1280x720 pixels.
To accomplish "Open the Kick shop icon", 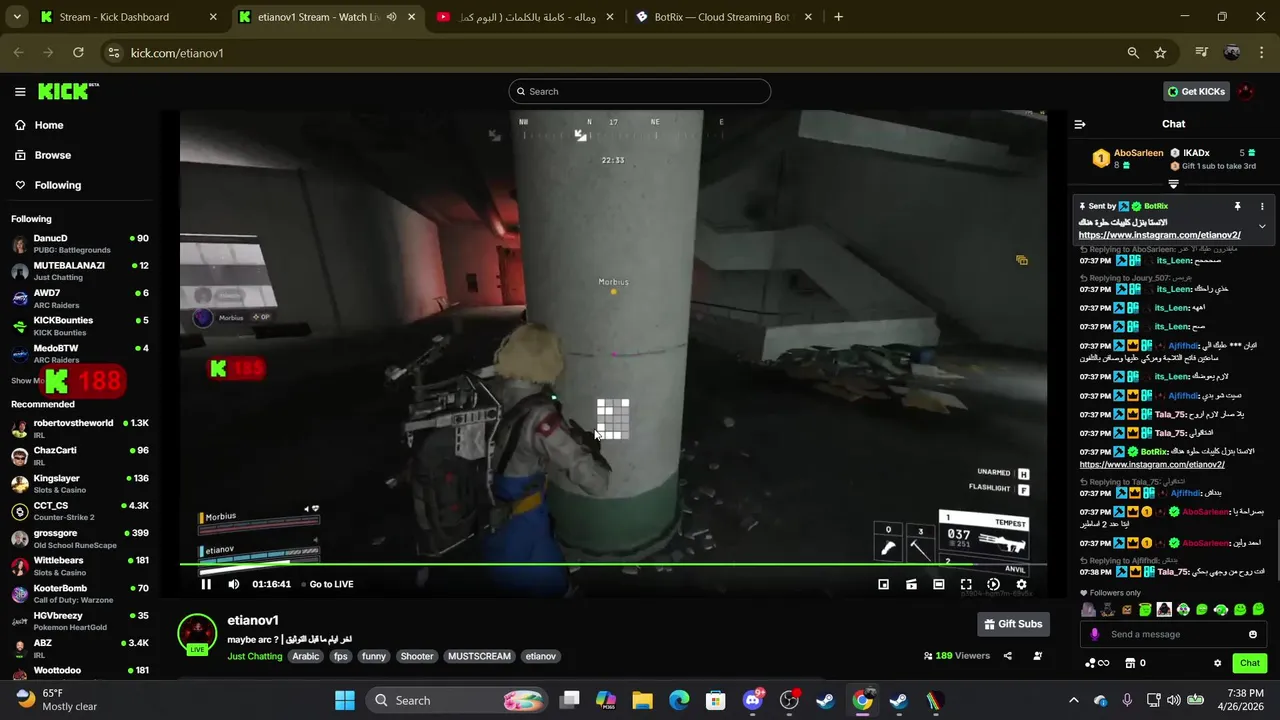I will 1130,663.
